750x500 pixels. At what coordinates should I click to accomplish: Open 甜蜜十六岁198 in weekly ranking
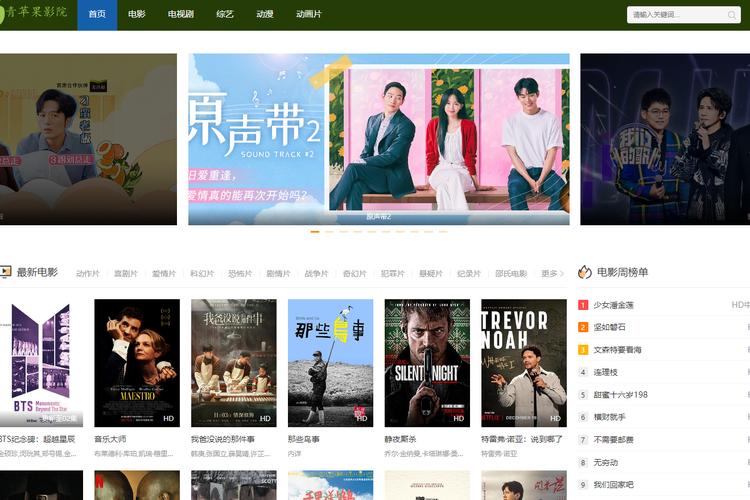pos(620,395)
